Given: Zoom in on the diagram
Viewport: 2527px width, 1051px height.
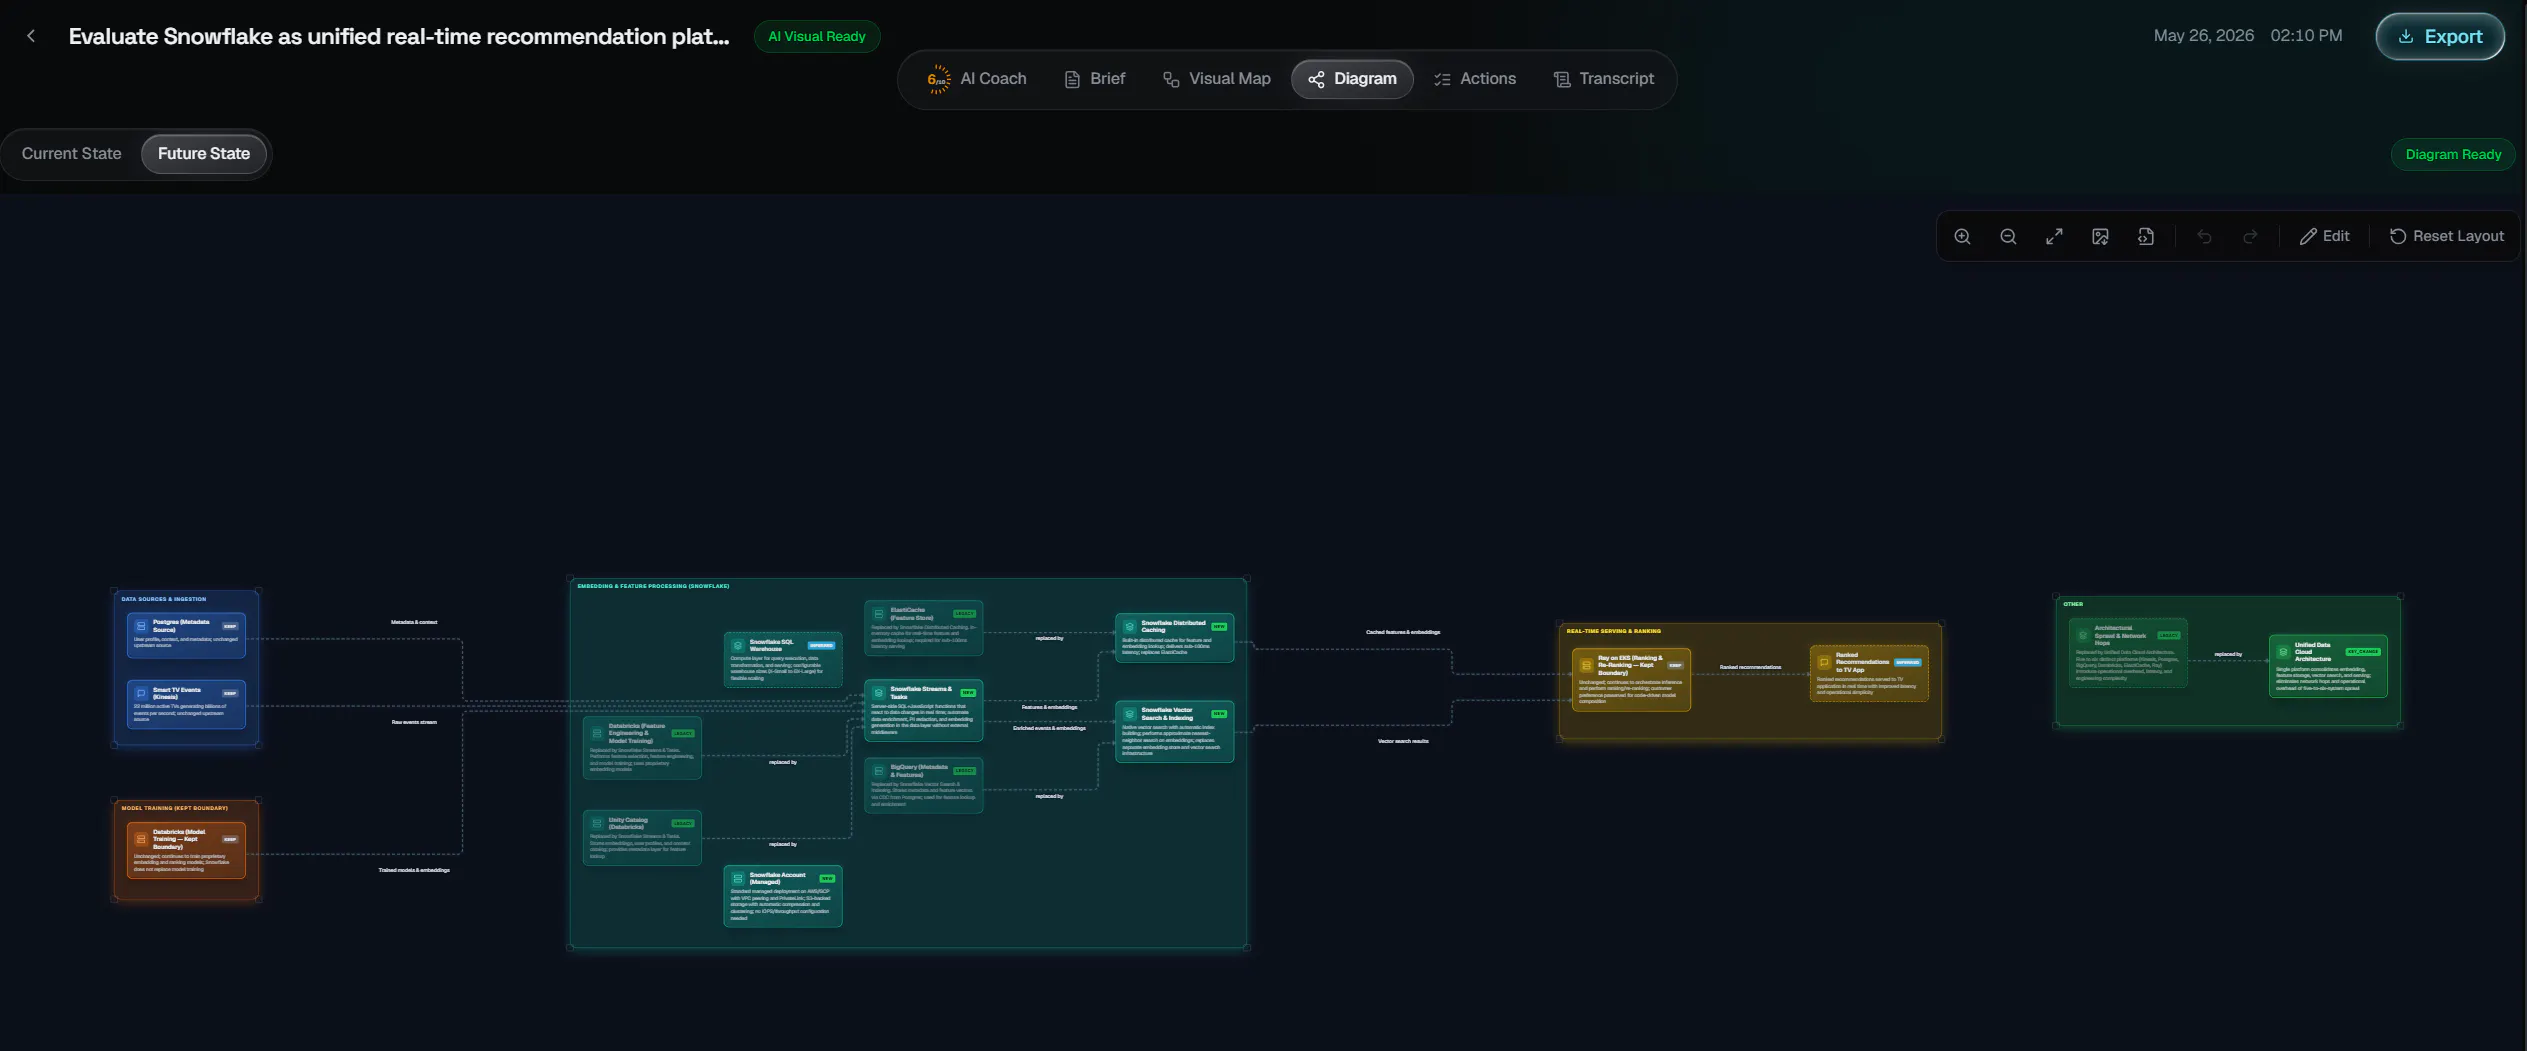Looking at the screenshot, I should pyautogui.click(x=1962, y=237).
